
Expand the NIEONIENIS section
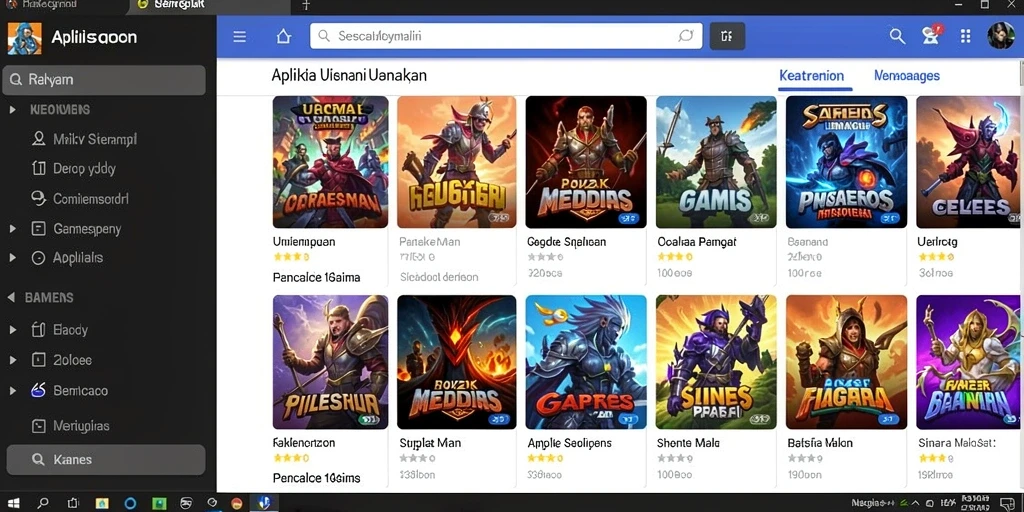pos(12,110)
